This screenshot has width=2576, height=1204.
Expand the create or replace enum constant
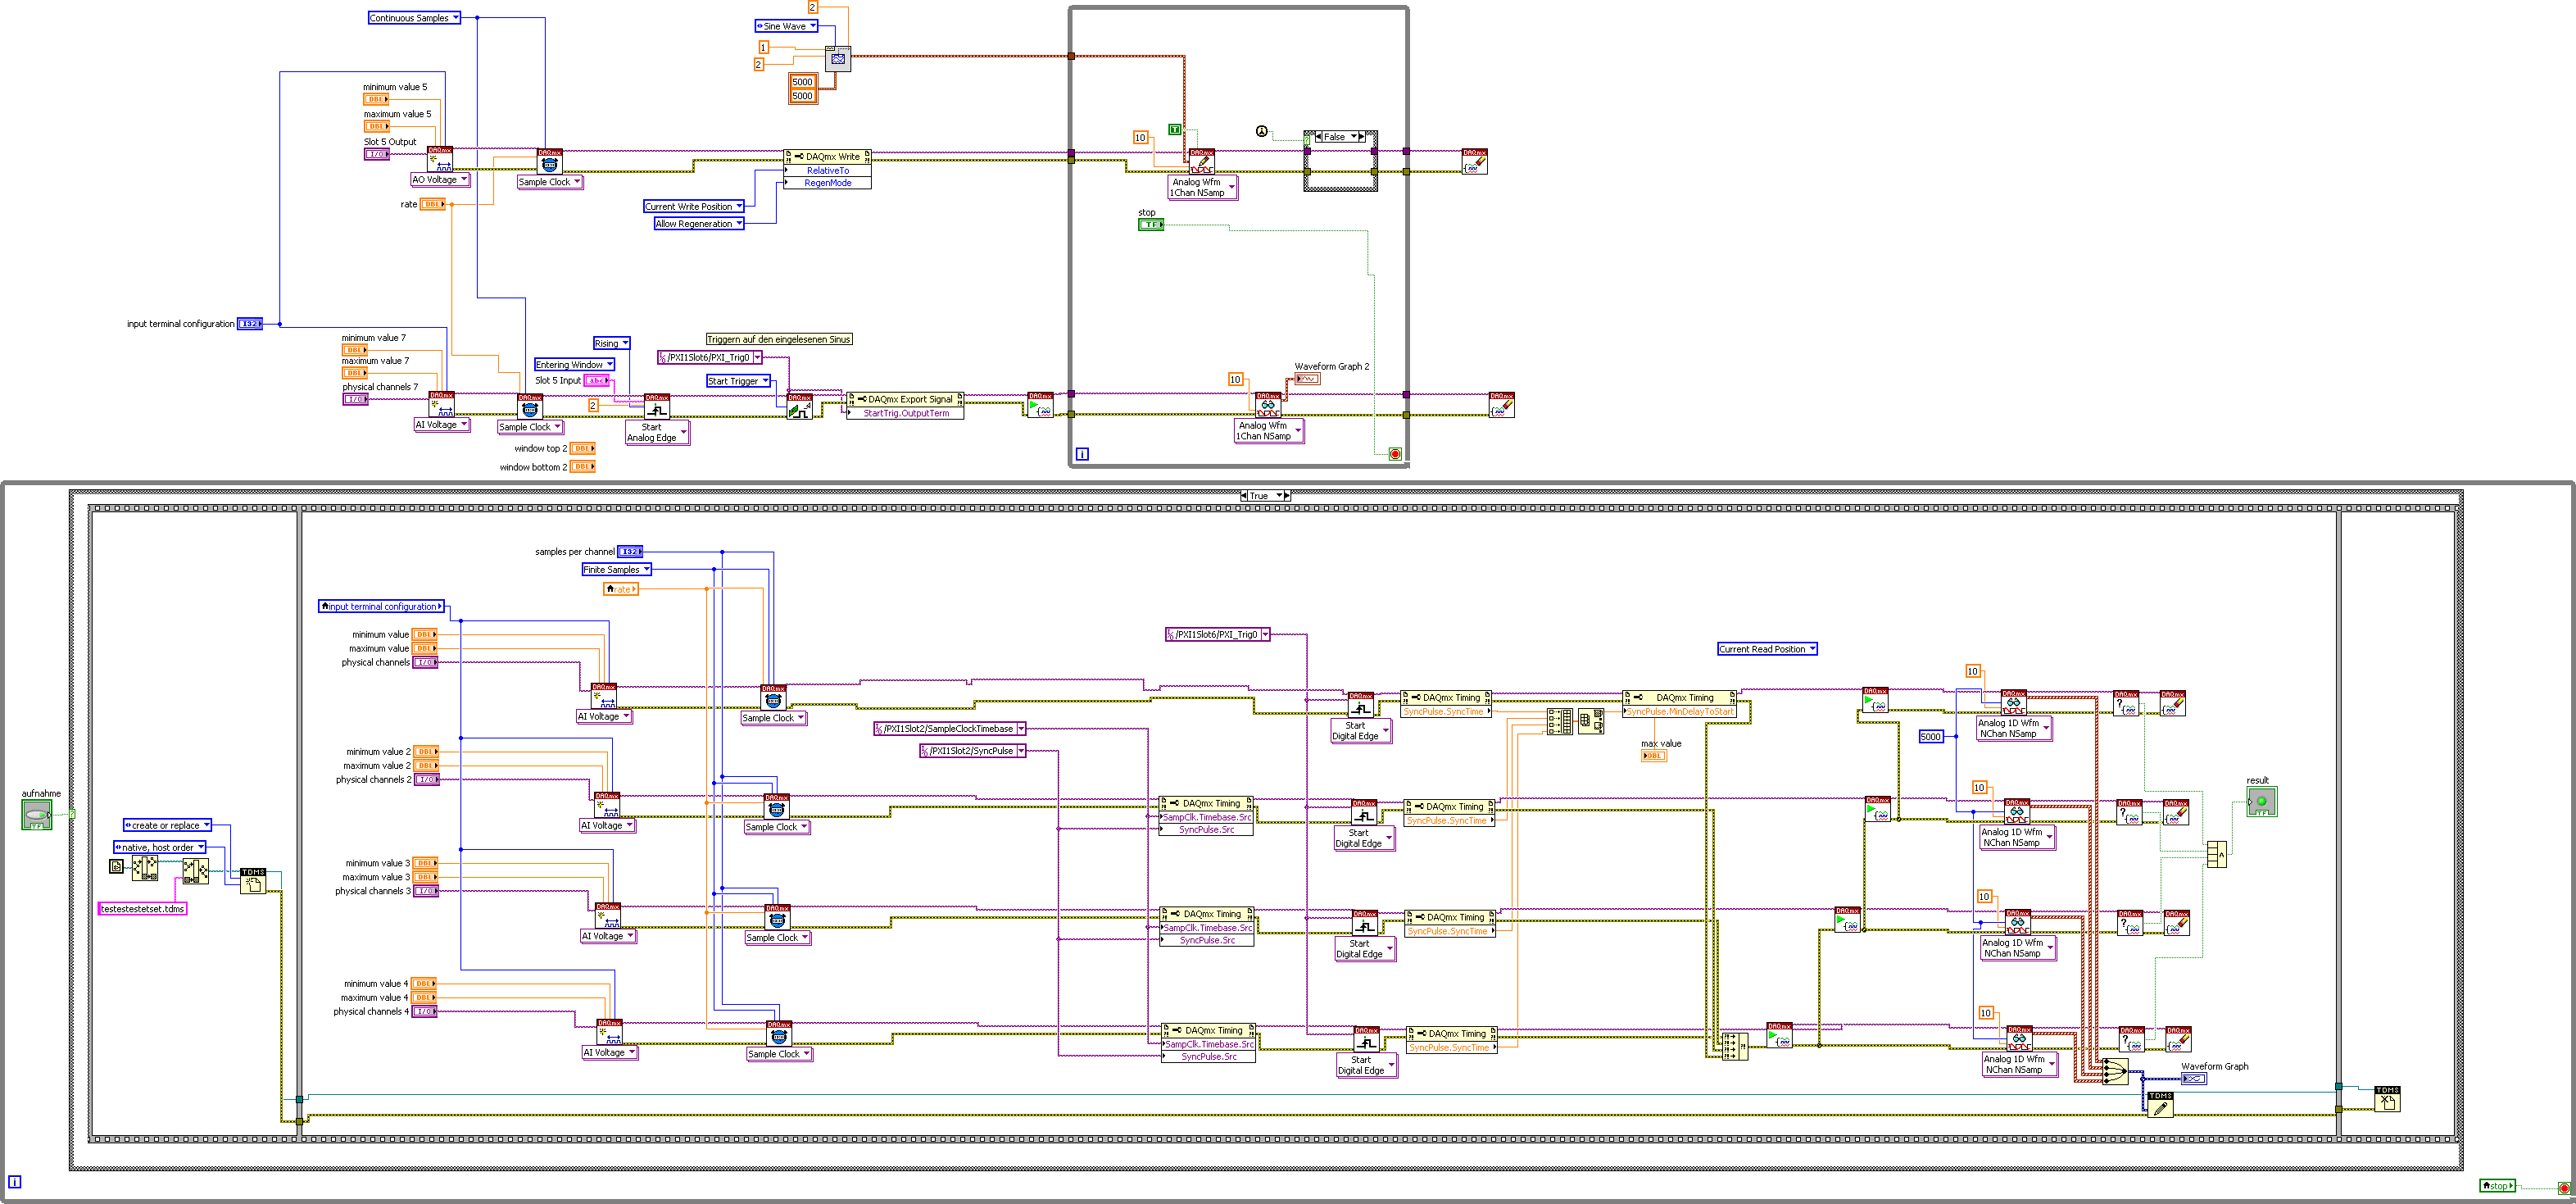click(x=207, y=826)
